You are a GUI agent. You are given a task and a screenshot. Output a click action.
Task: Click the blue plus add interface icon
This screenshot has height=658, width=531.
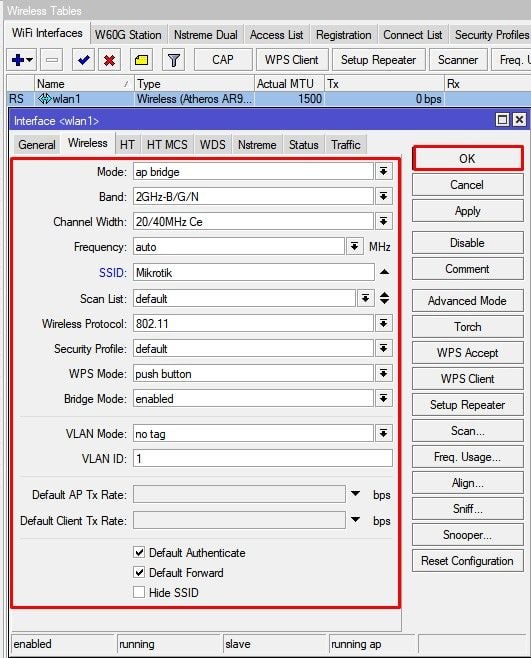pos(21,60)
